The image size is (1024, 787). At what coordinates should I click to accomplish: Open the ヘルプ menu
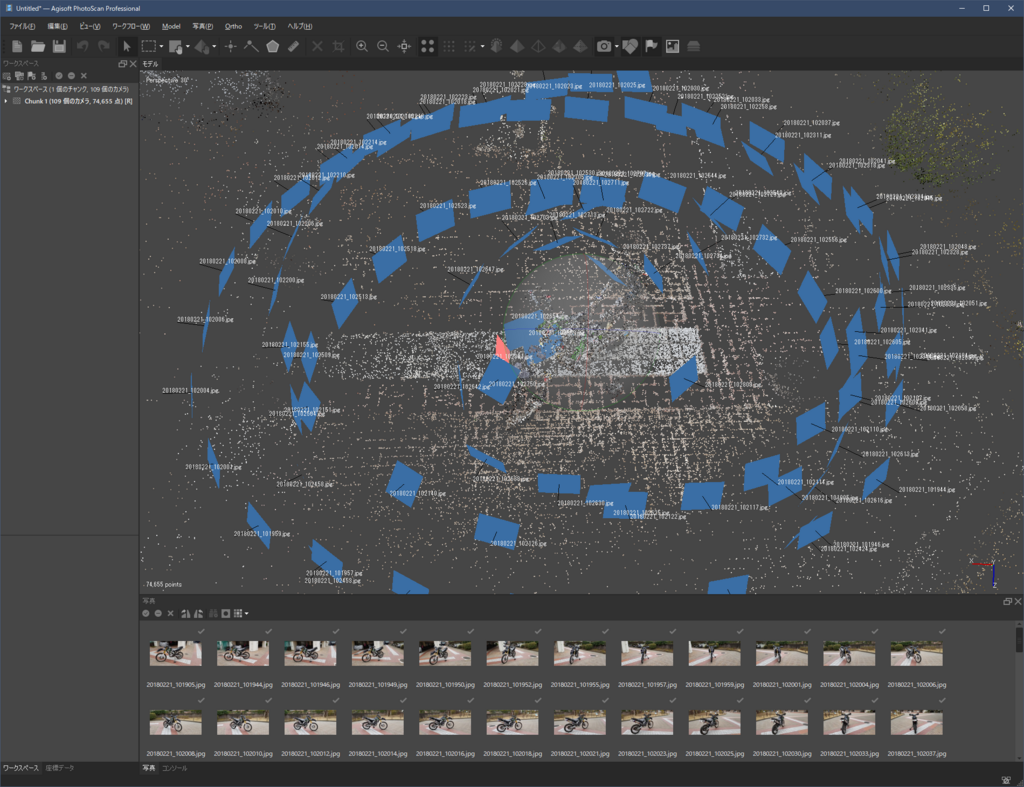point(300,26)
